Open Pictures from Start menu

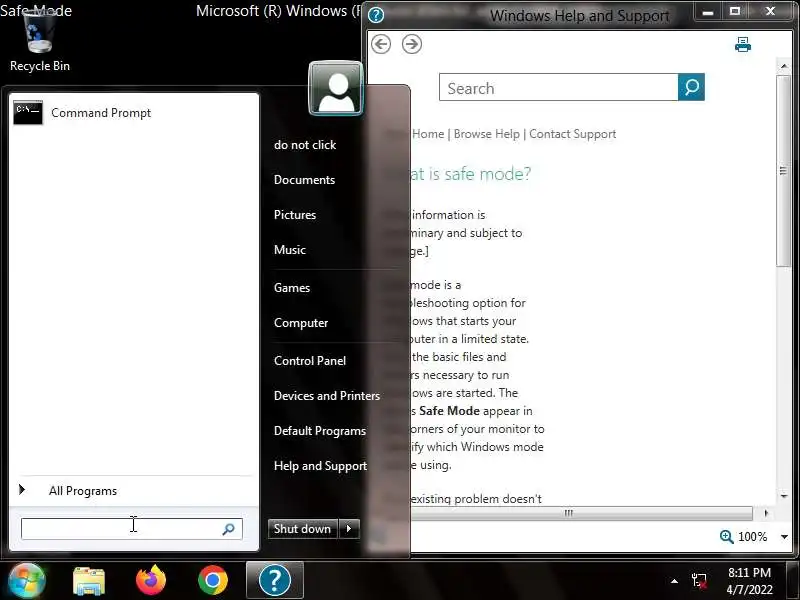295,215
